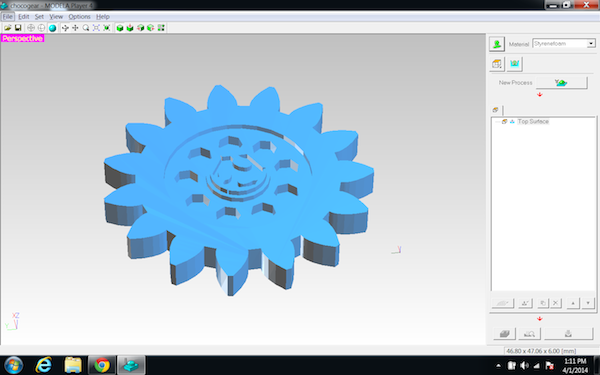Image resolution: width=600 pixels, height=375 pixels.
Task: Click the network signal tray icon
Action: coord(536,366)
